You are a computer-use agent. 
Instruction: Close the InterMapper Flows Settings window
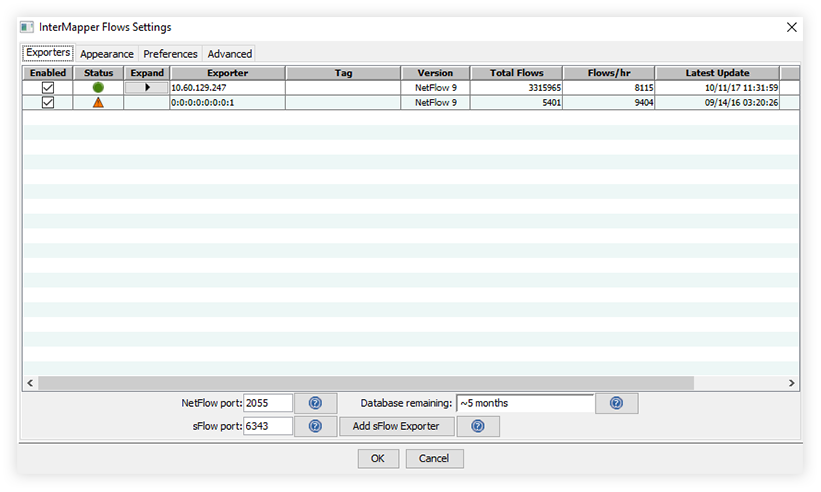791,27
